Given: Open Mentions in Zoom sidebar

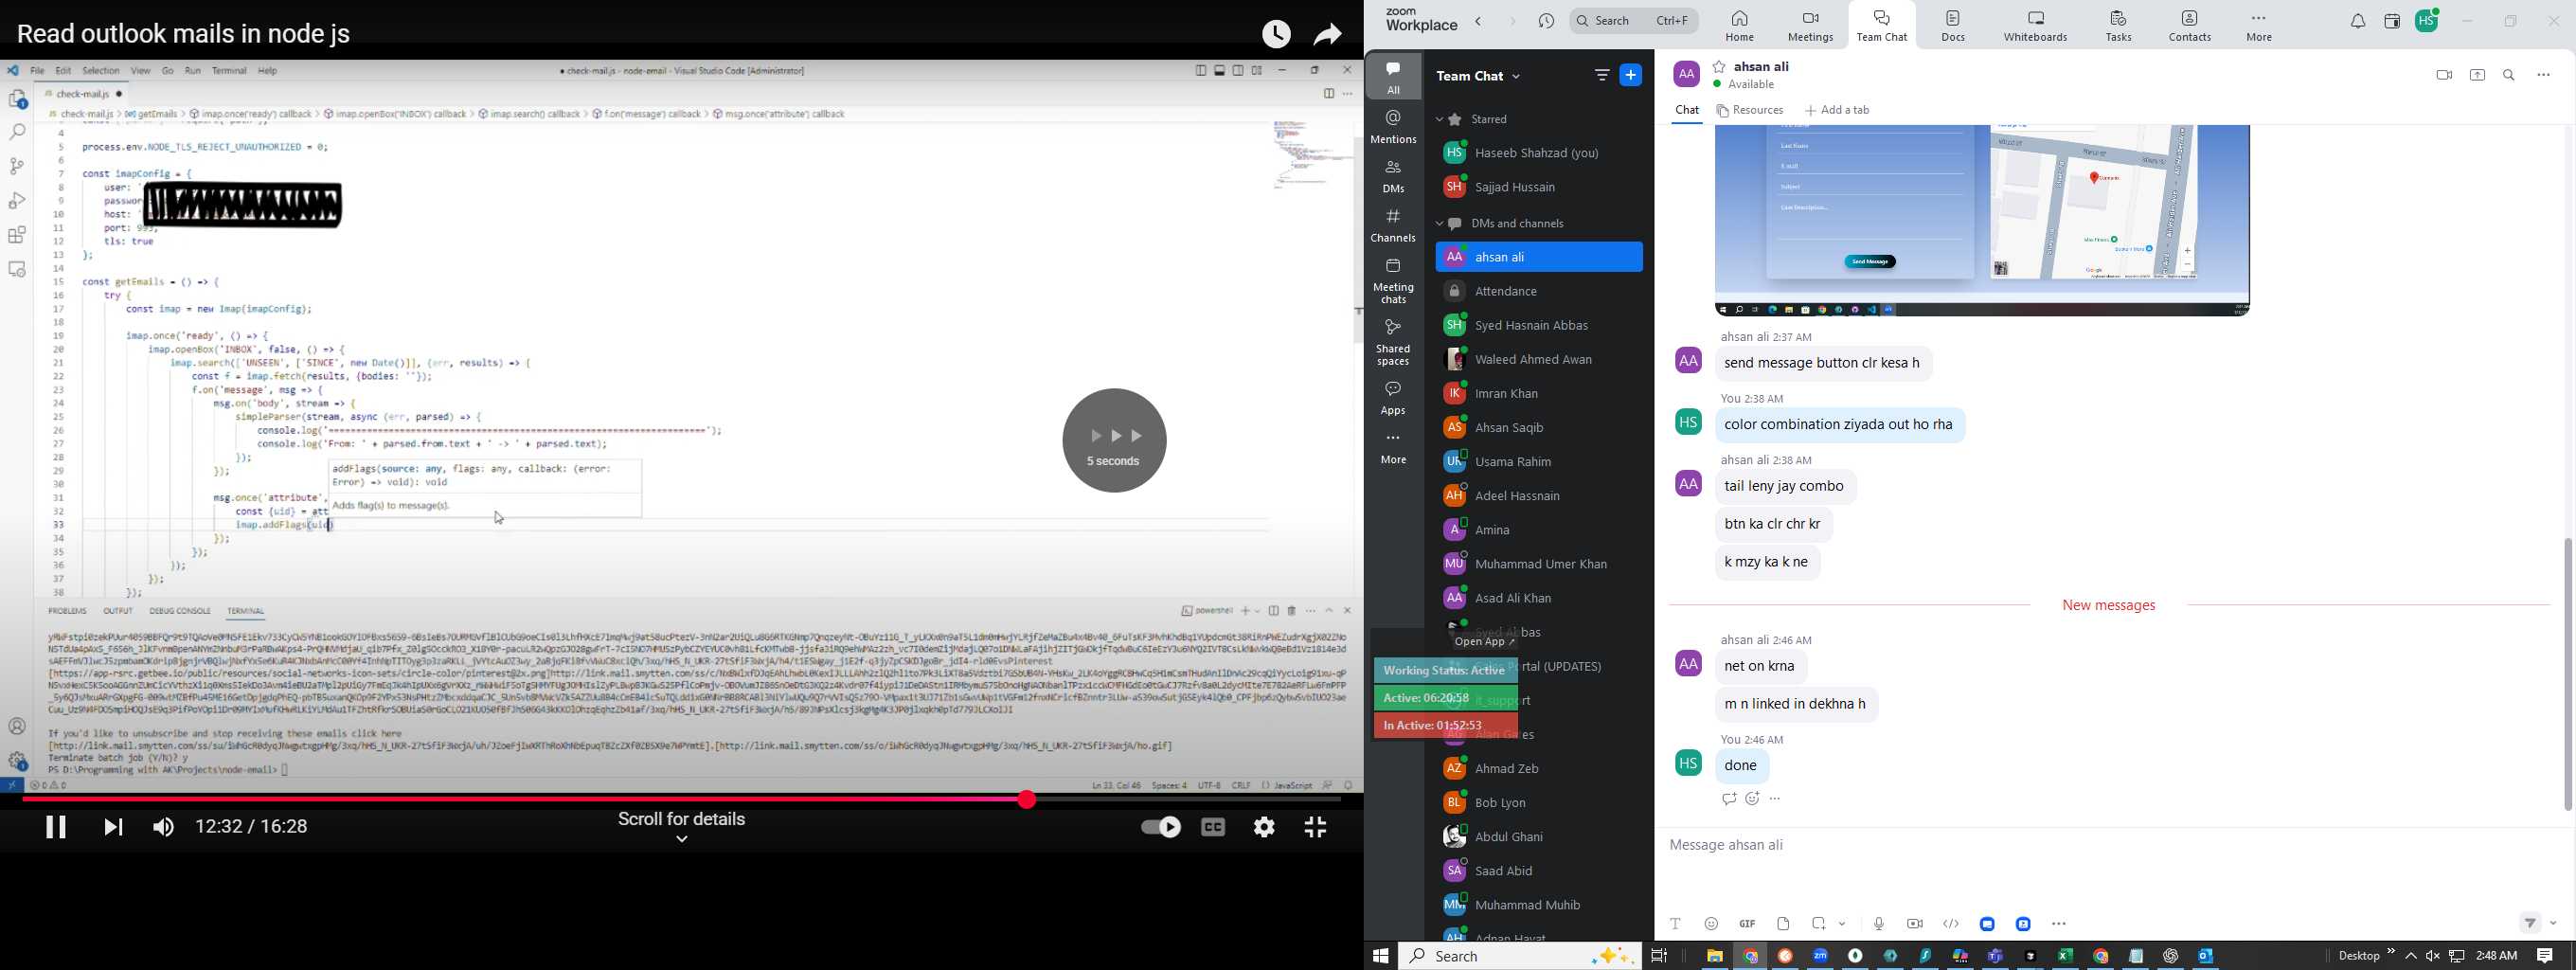Looking at the screenshot, I should pos(1393,127).
